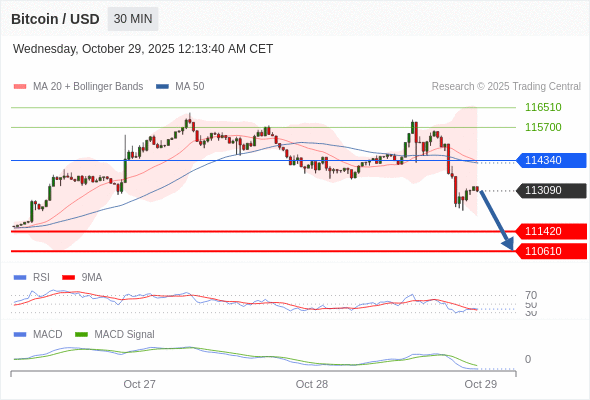
Task: Click the Oct 27 date axis label
Action: tap(139, 384)
